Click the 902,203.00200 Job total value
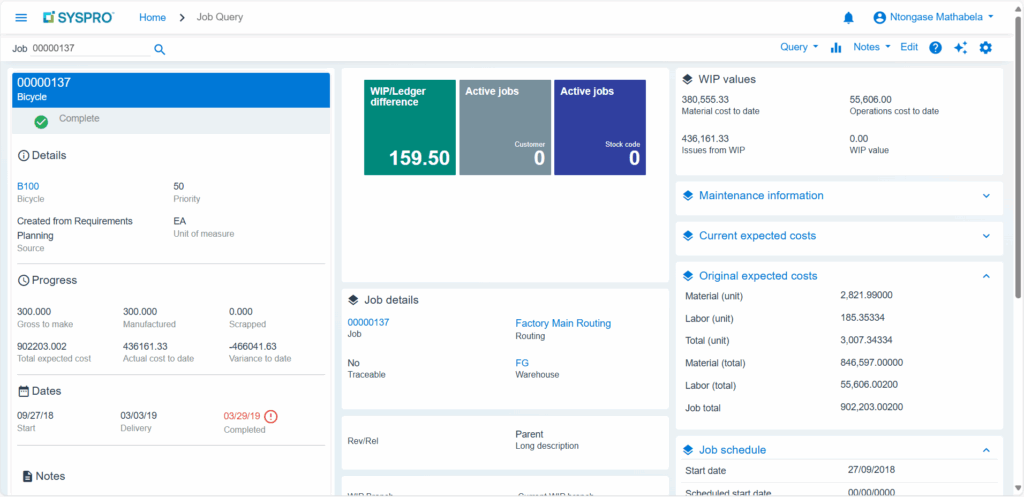1024x497 pixels. (871, 407)
